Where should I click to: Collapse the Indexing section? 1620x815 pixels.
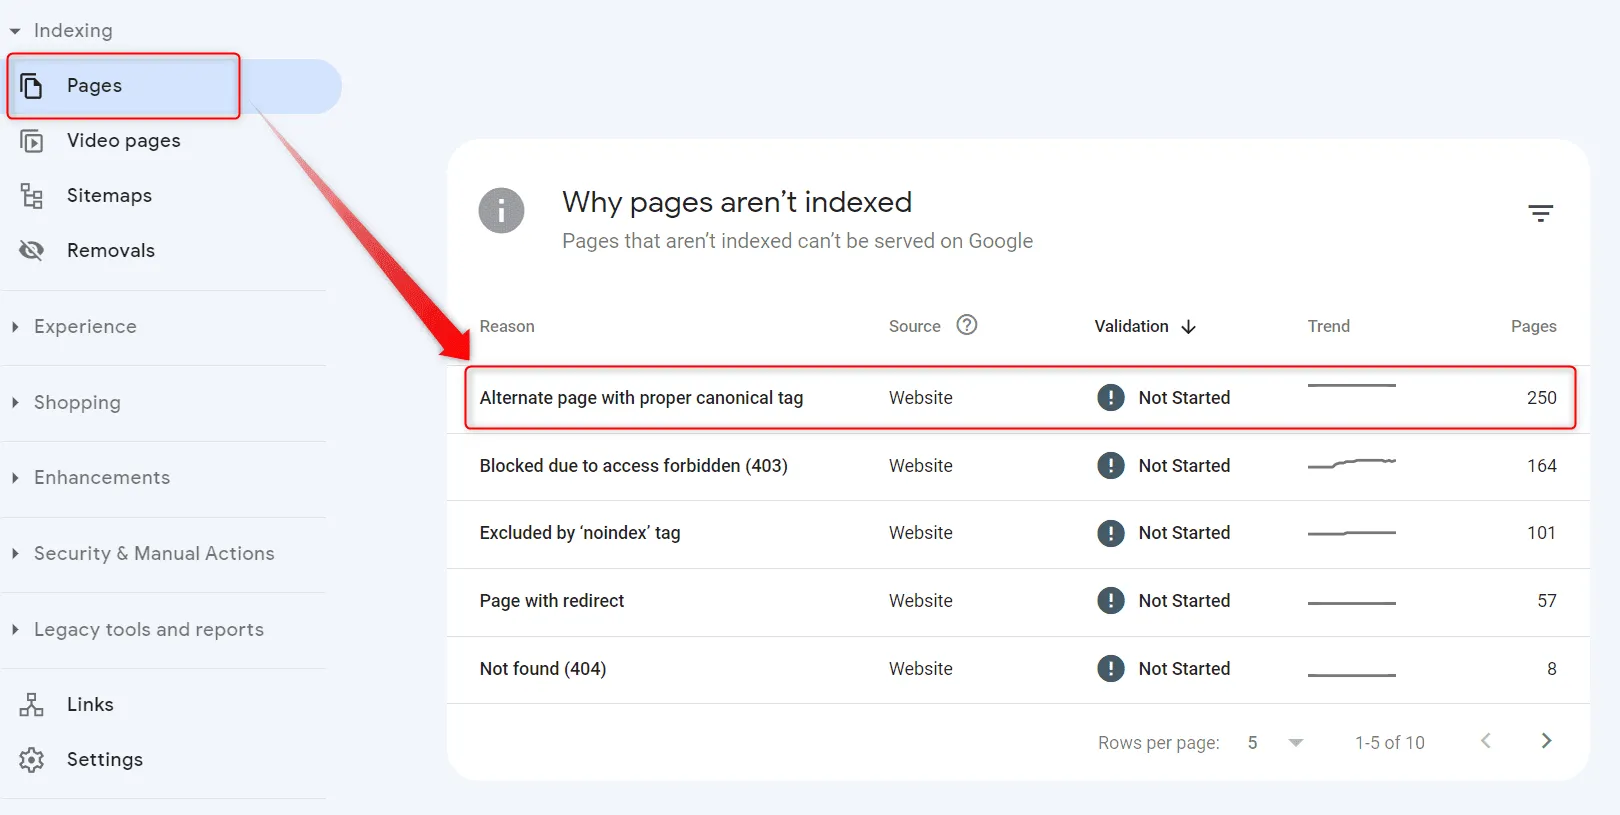click(x=60, y=31)
